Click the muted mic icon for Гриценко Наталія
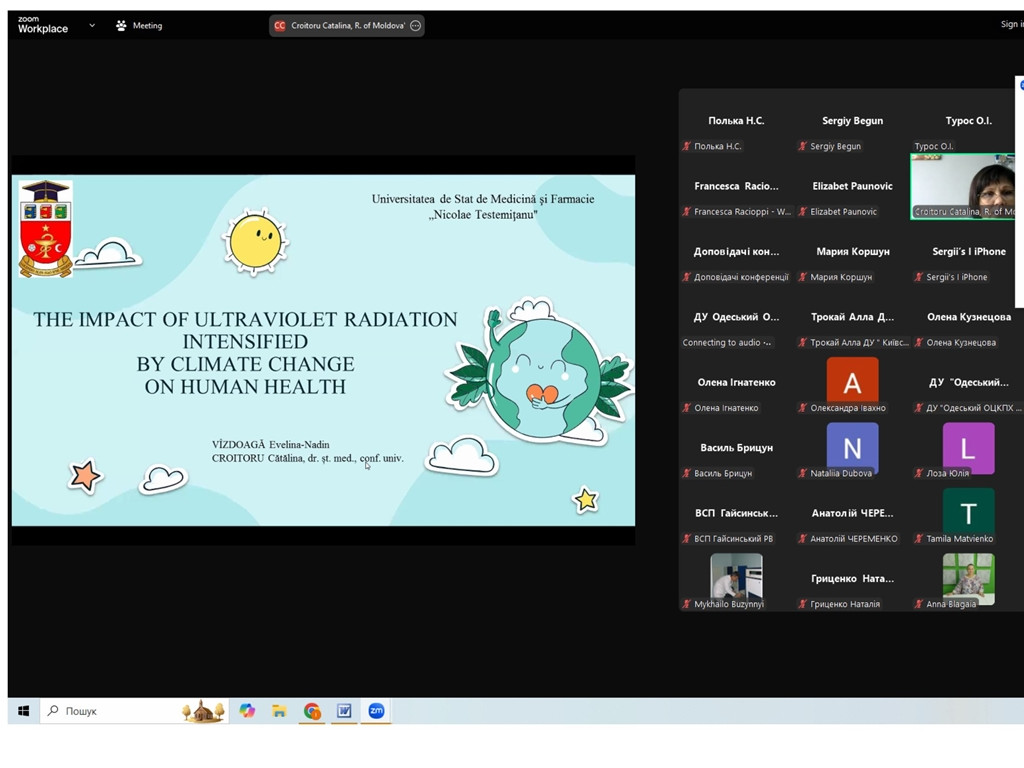The height and width of the screenshot is (768, 1024). pyautogui.click(x=803, y=604)
